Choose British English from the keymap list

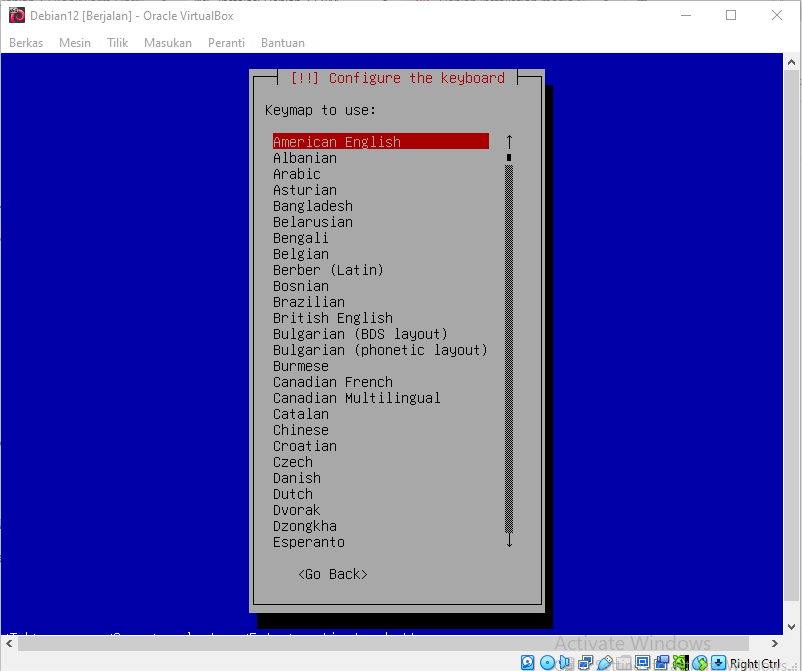[333, 318]
